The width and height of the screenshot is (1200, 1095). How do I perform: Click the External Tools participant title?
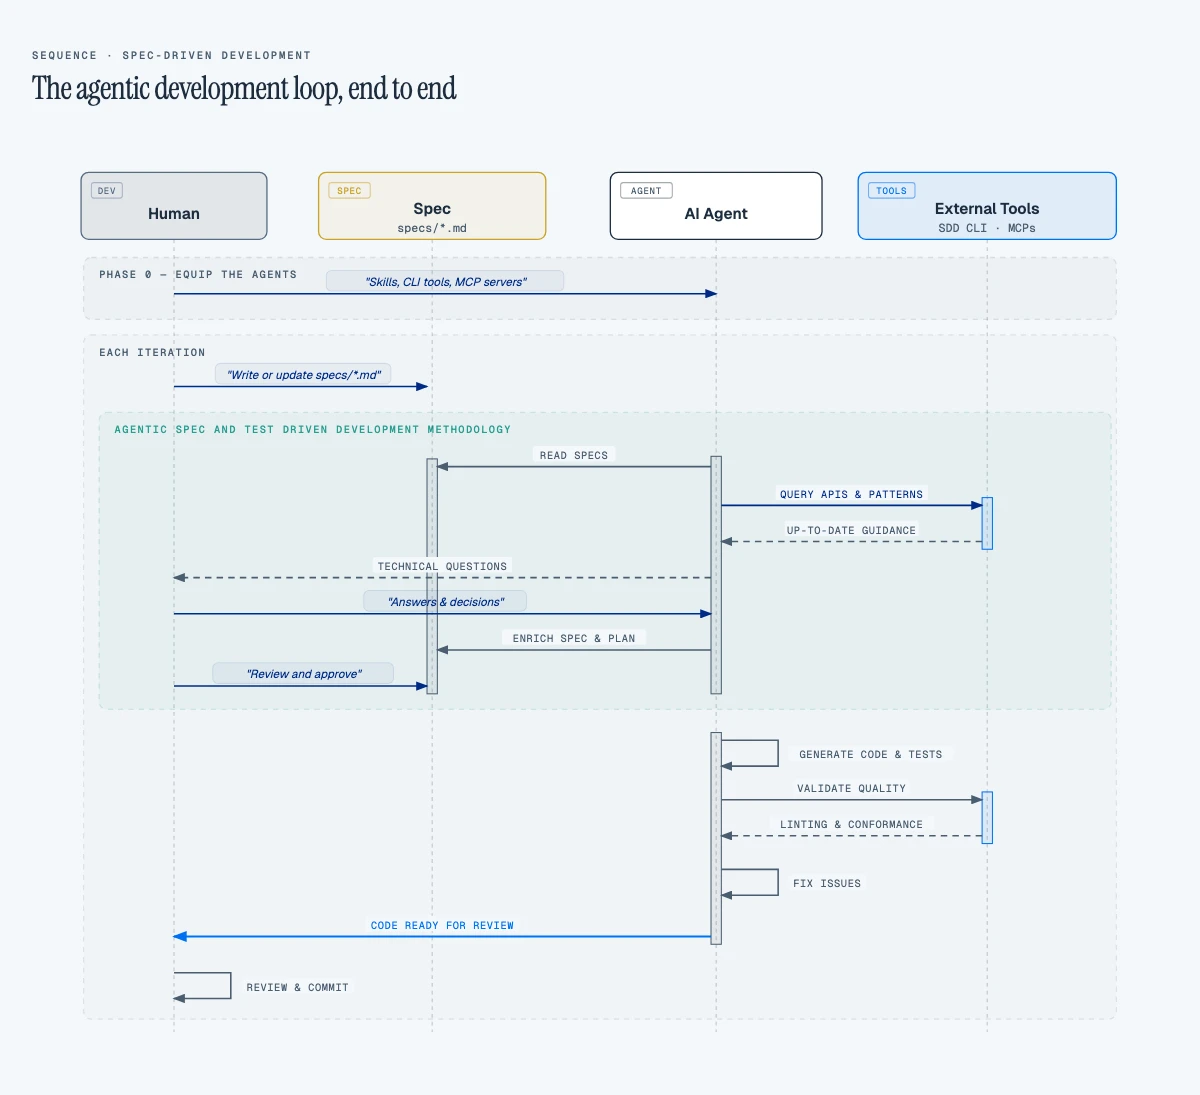coord(986,208)
